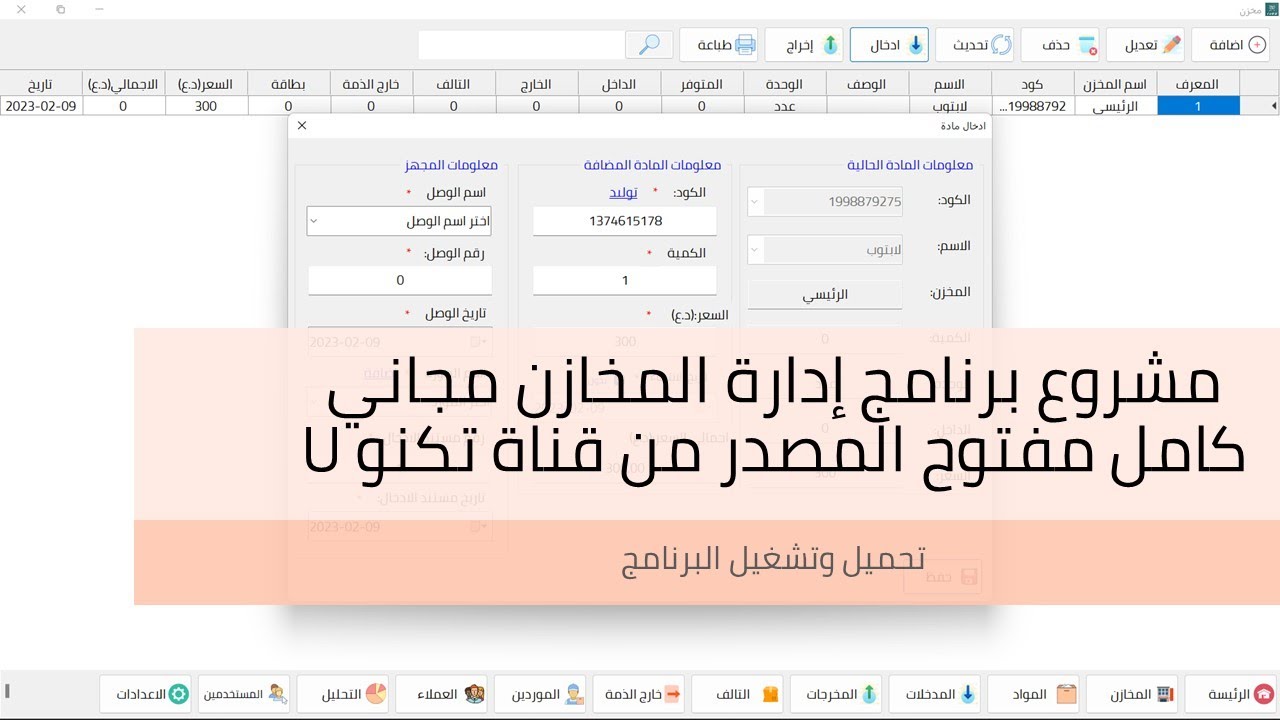Click the توليد generate code link

point(624,192)
